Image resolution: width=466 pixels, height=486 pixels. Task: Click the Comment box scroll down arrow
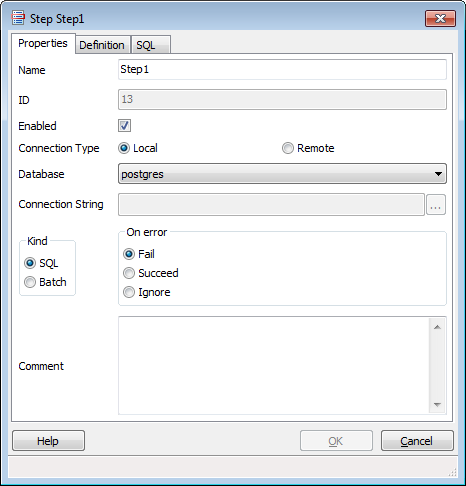(x=437, y=405)
